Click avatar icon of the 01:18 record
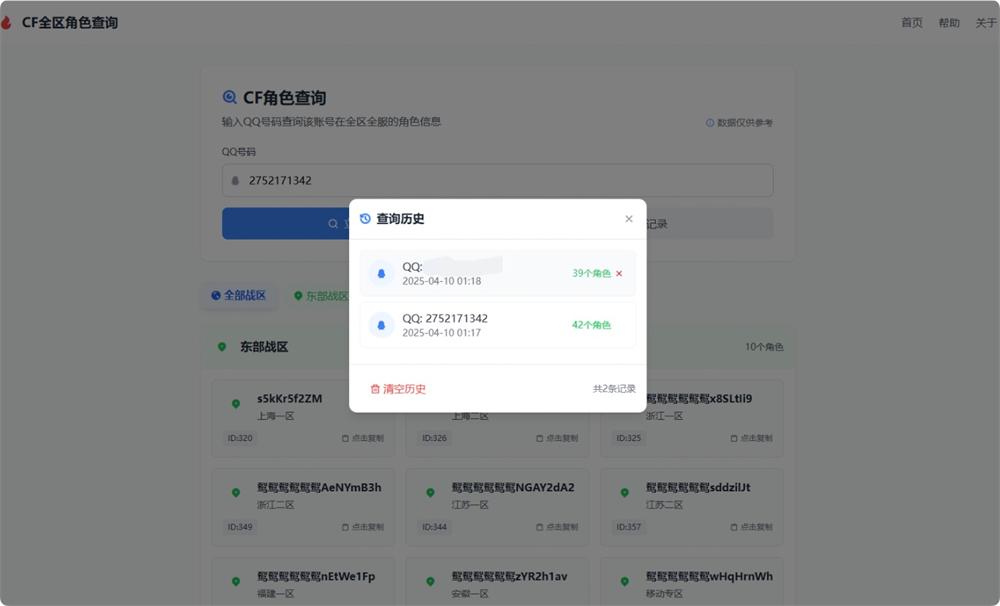The height and width of the screenshot is (606, 1000). click(381, 273)
